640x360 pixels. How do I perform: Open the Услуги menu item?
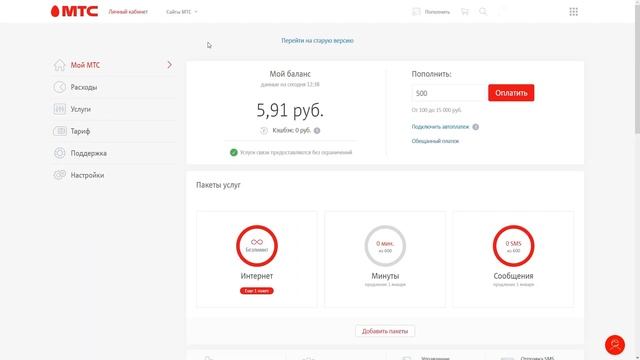(80, 109)
